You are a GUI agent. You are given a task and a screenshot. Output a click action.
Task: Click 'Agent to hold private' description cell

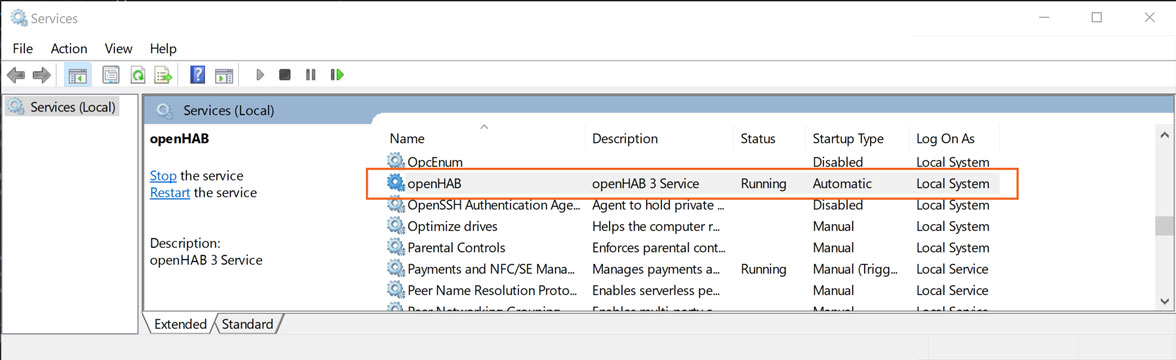(658, 205)
